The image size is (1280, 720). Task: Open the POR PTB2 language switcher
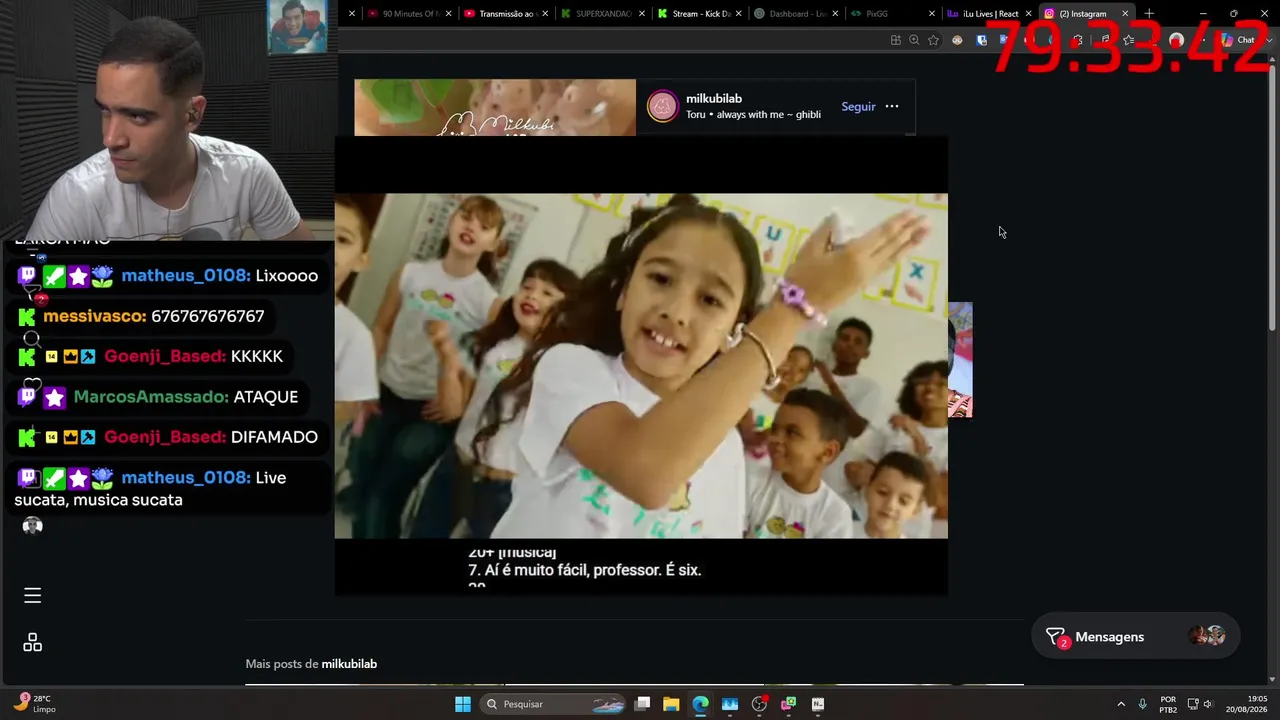[x=1168, y=704]
